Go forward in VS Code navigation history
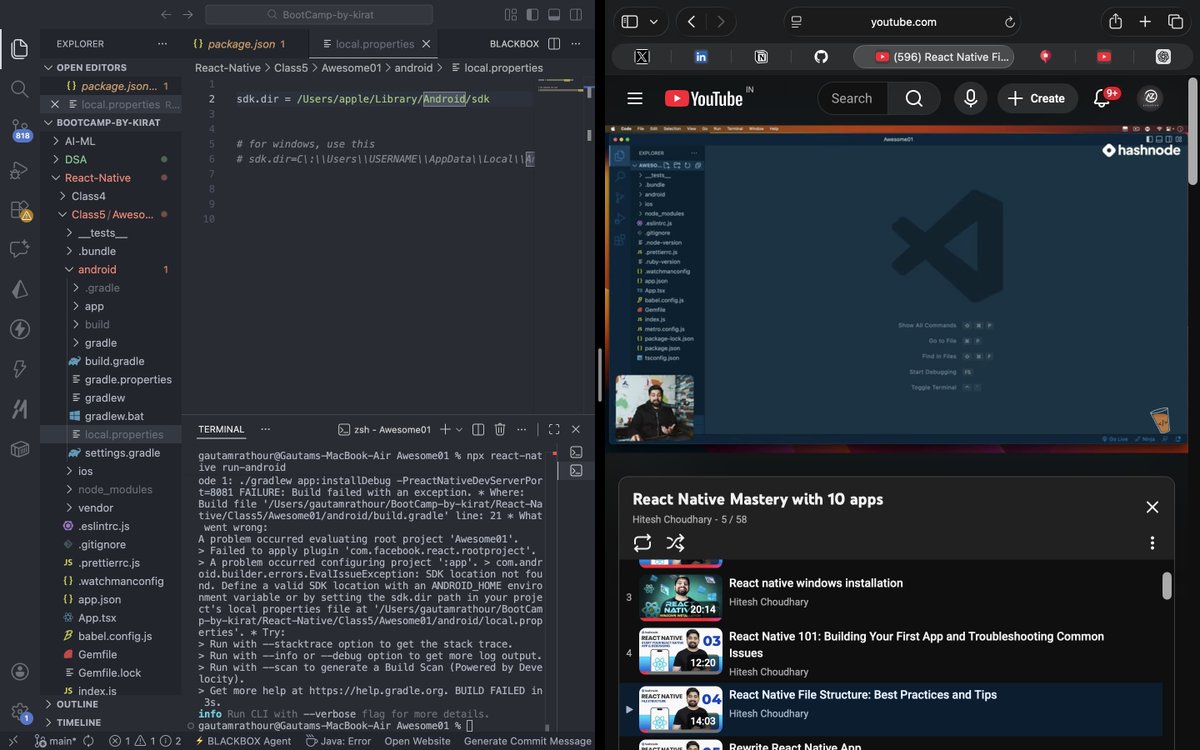 tap(188, 15)
